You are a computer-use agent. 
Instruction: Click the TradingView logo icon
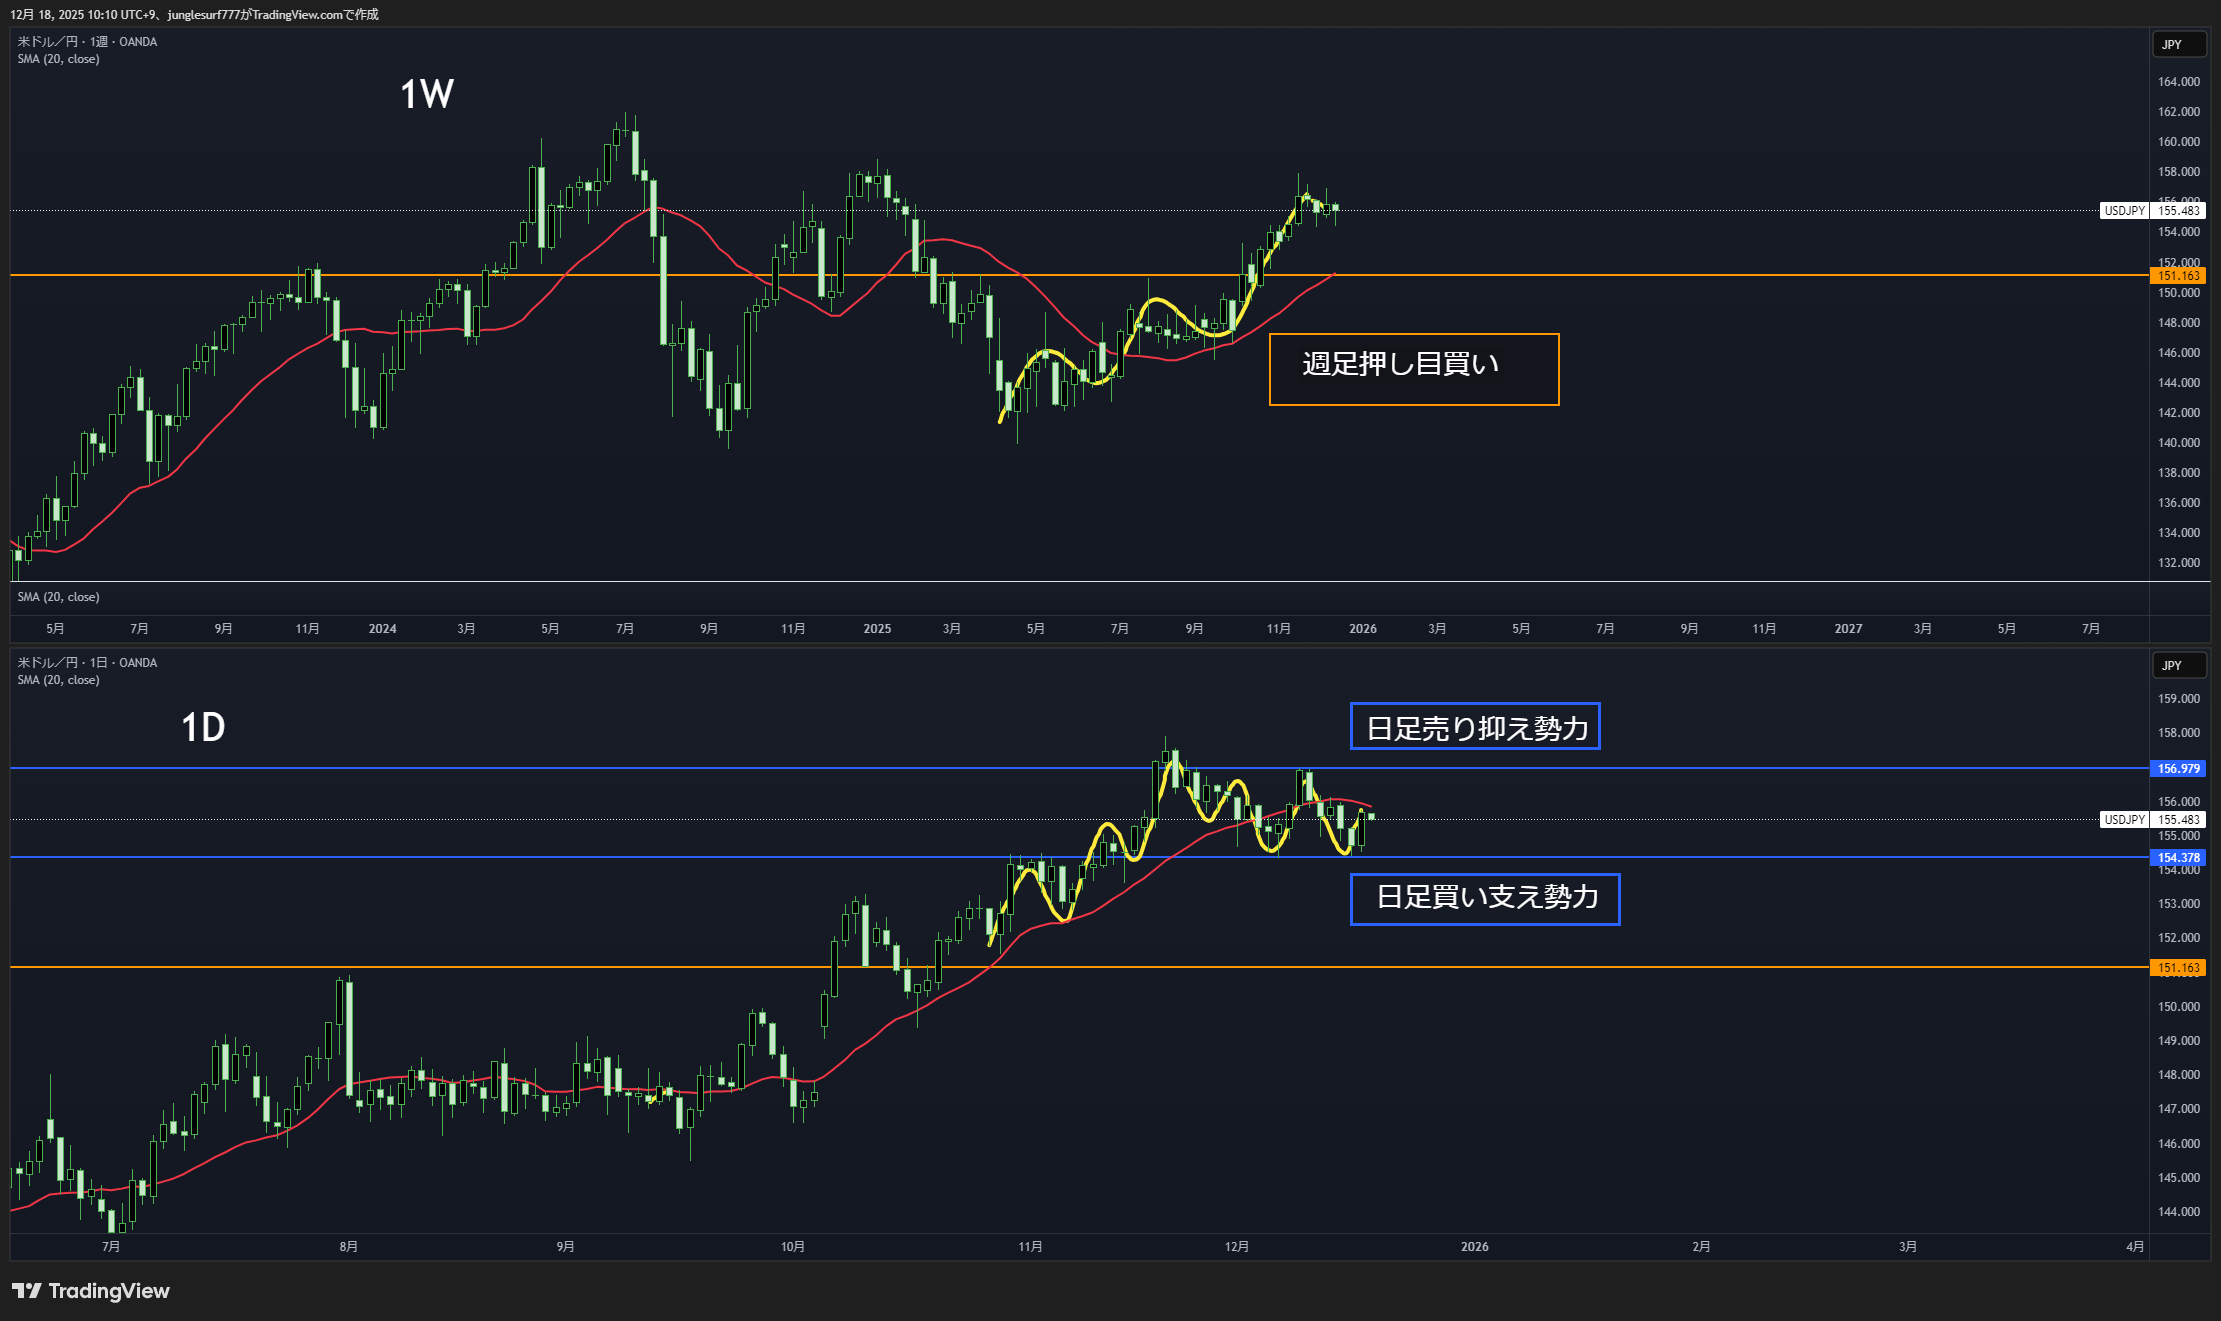pos(27,1291)
